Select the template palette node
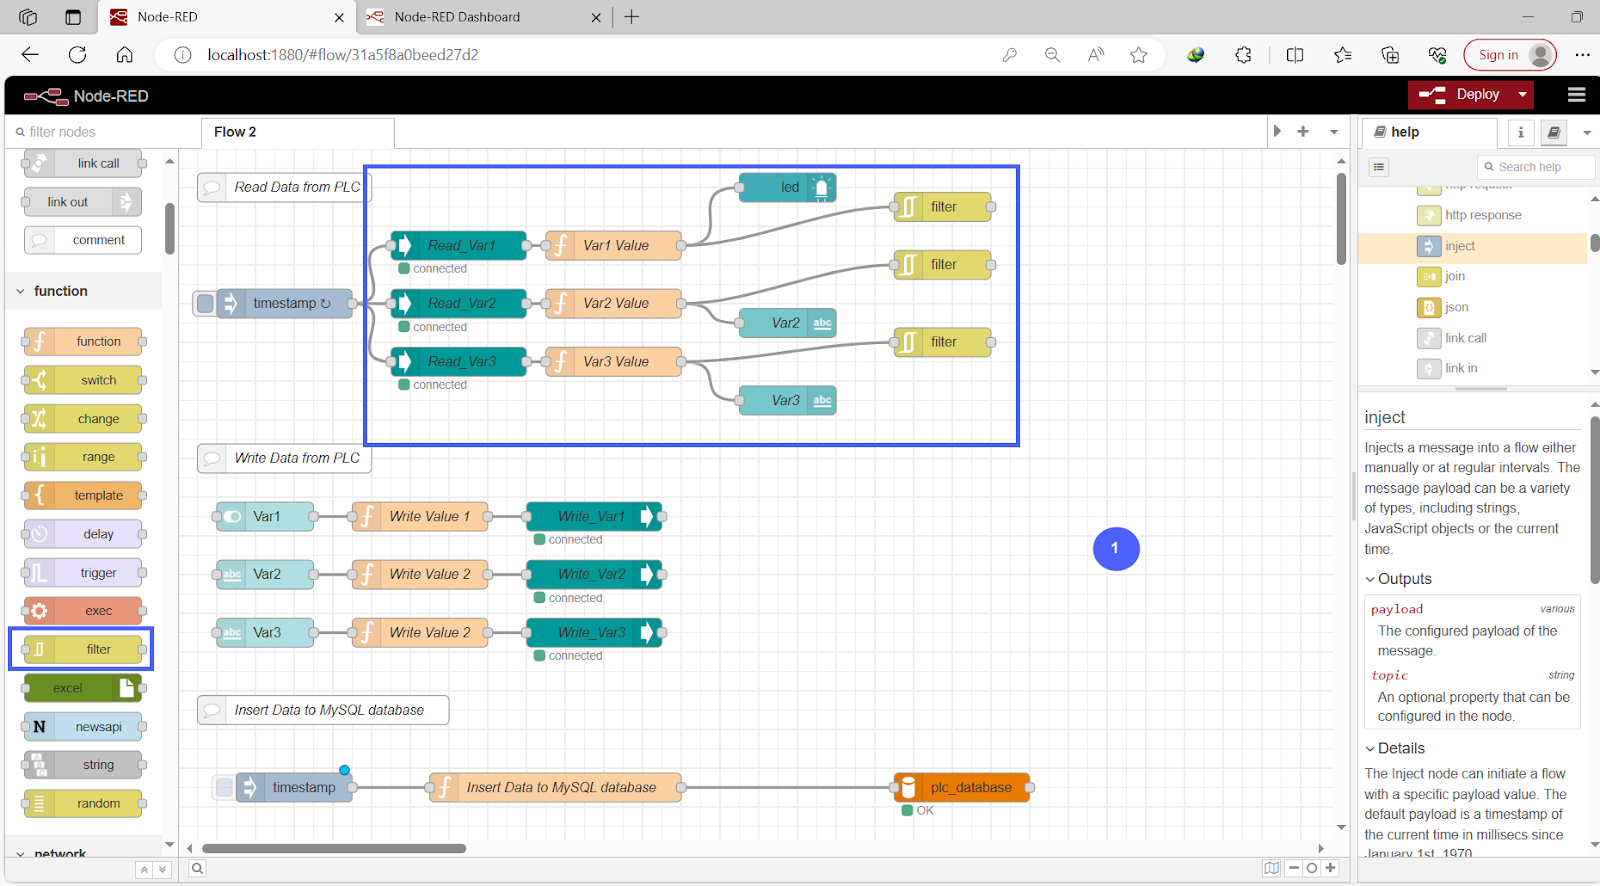 83,495
